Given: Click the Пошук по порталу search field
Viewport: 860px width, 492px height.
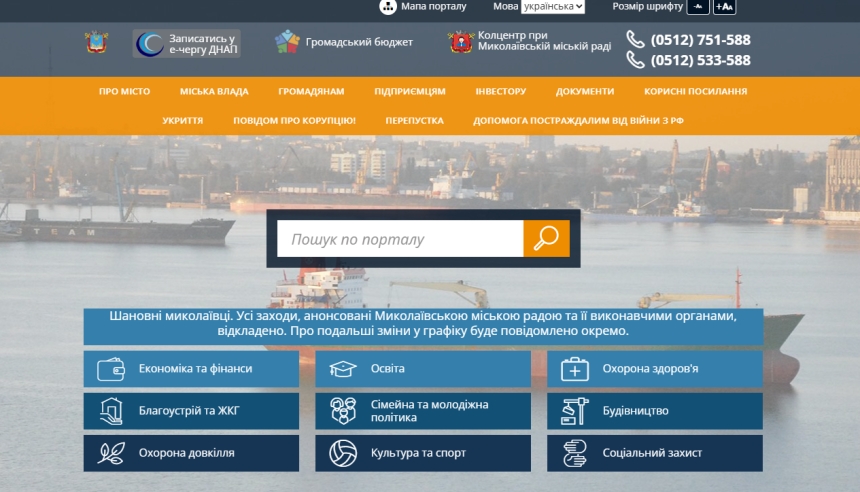Looking at the screenshot, I should coord(400,239).
